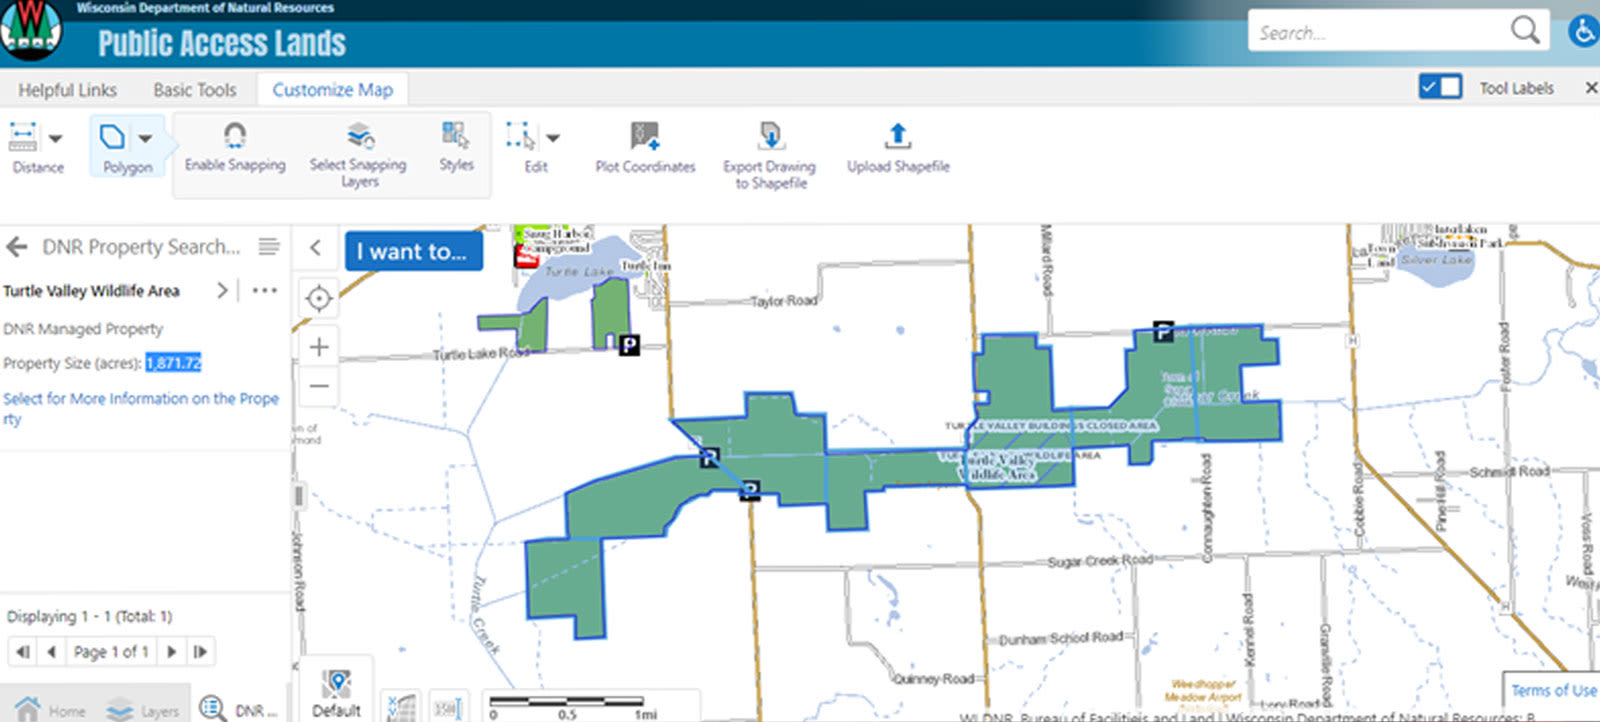Collapse the side panel arrow

[315, 248]
